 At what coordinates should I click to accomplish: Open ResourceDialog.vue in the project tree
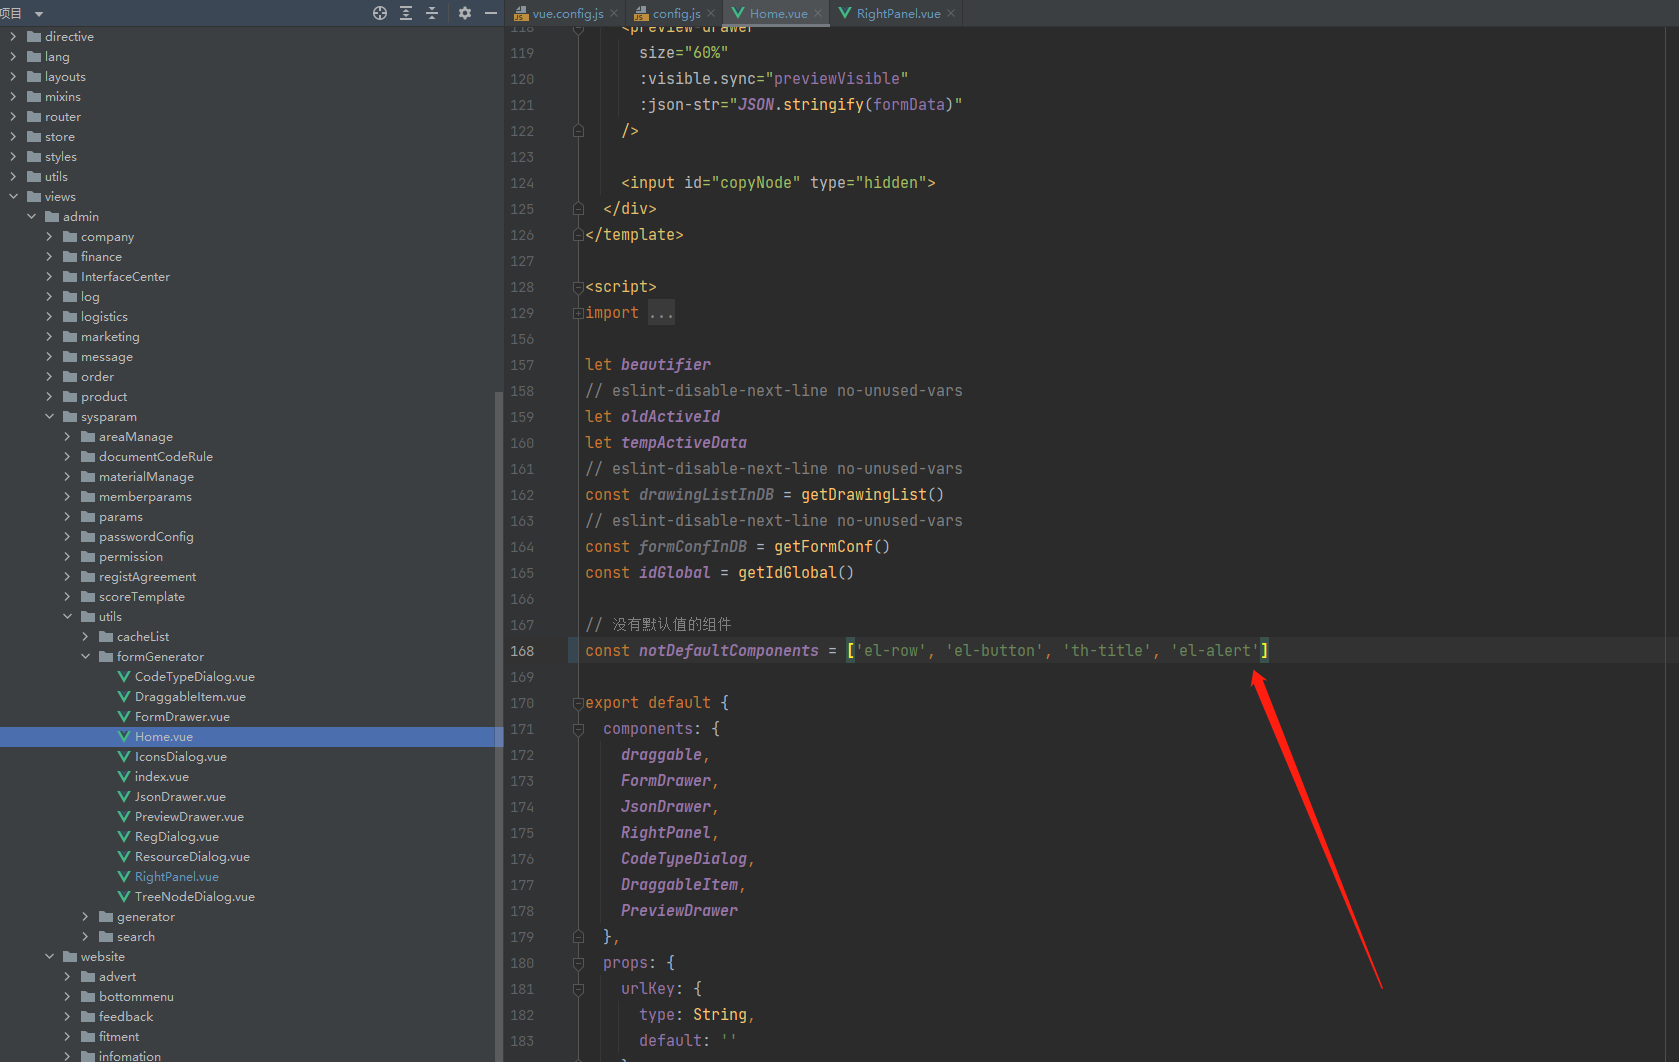[192, 857]
